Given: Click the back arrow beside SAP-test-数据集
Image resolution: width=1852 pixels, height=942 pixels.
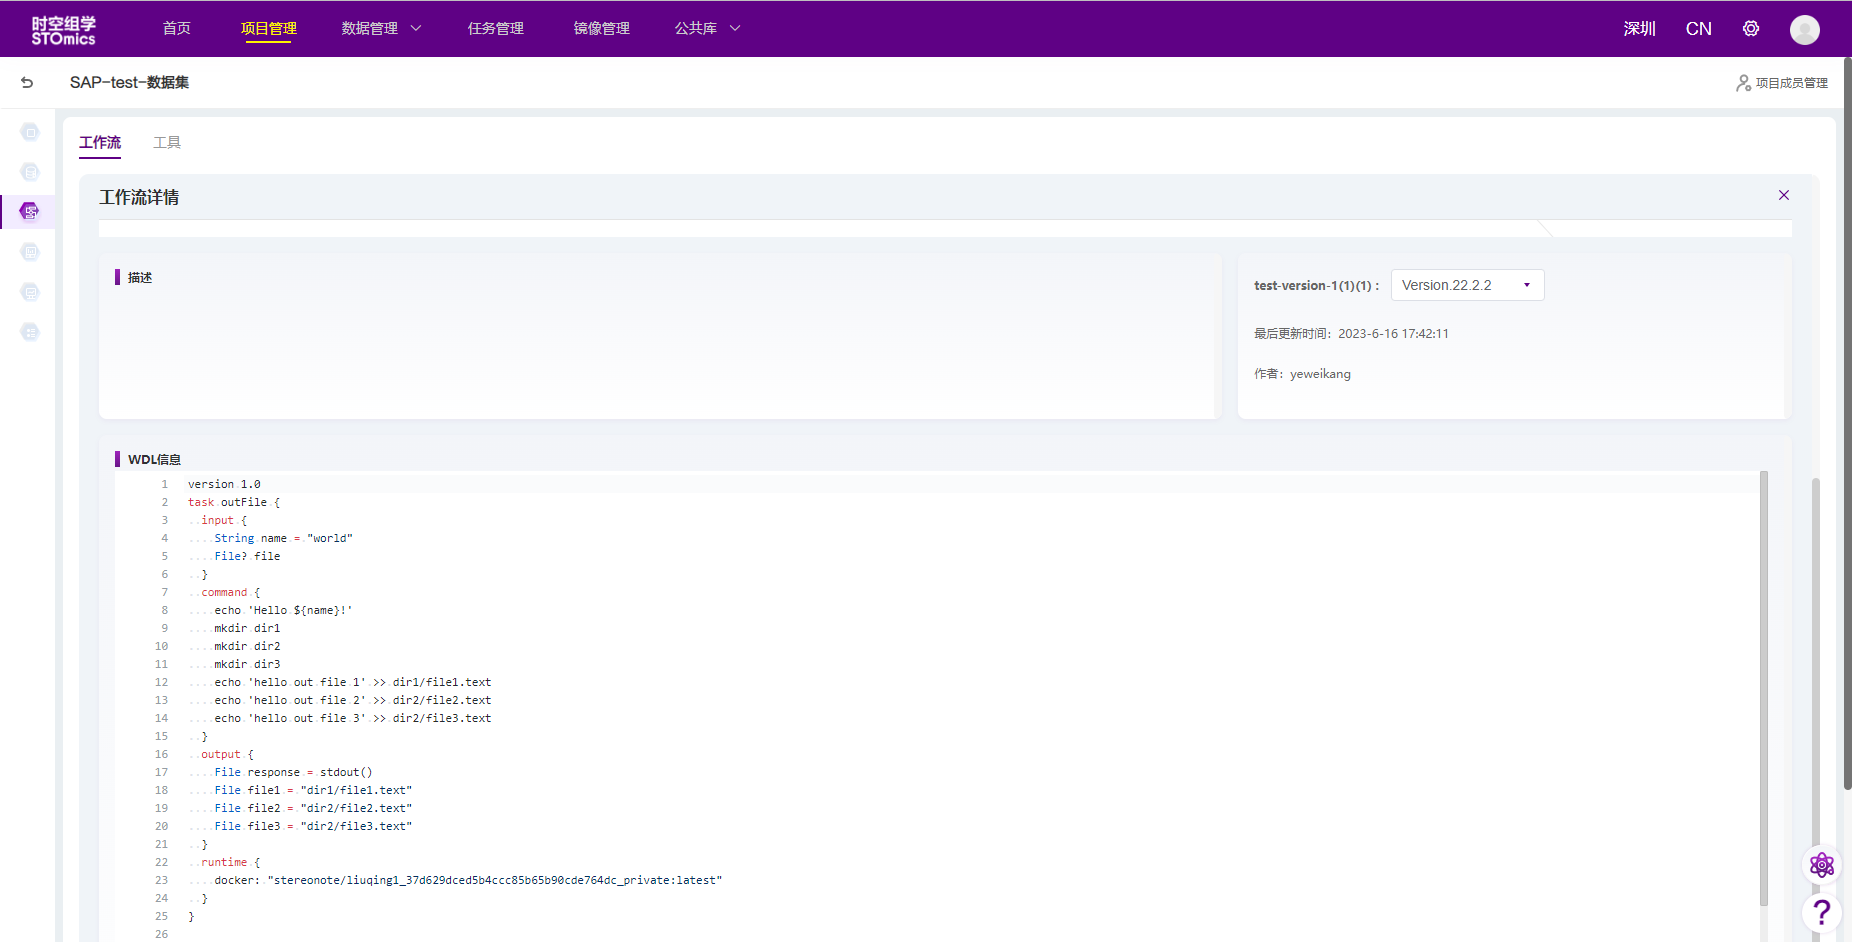Looking at the screenshot, I should [27, 83].
